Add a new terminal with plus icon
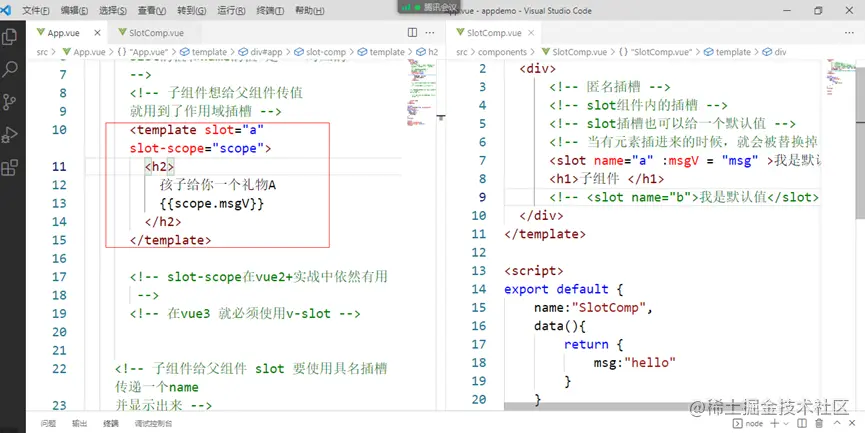865x433 pixels. (775, 423)
